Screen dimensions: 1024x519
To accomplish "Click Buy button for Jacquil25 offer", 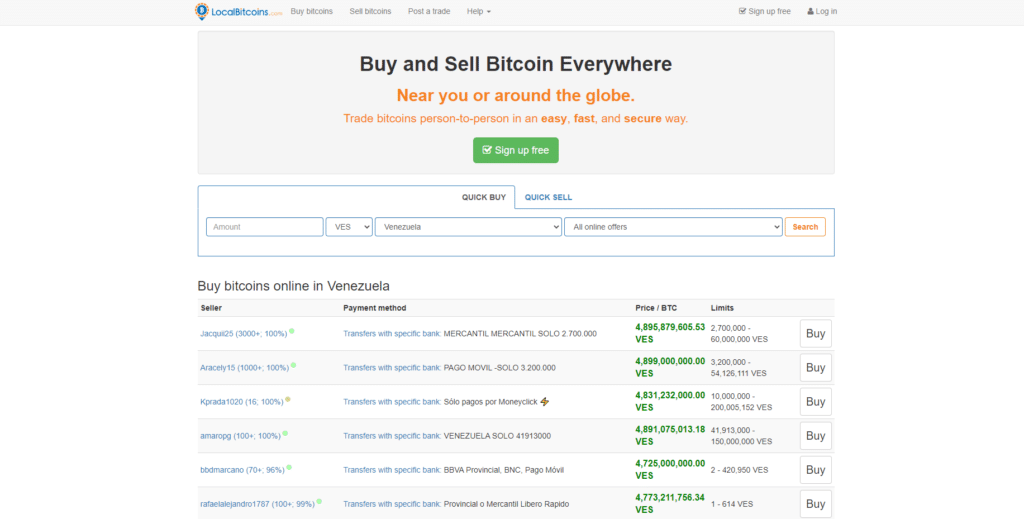I will pyautogui.click(x=816, y=334).
